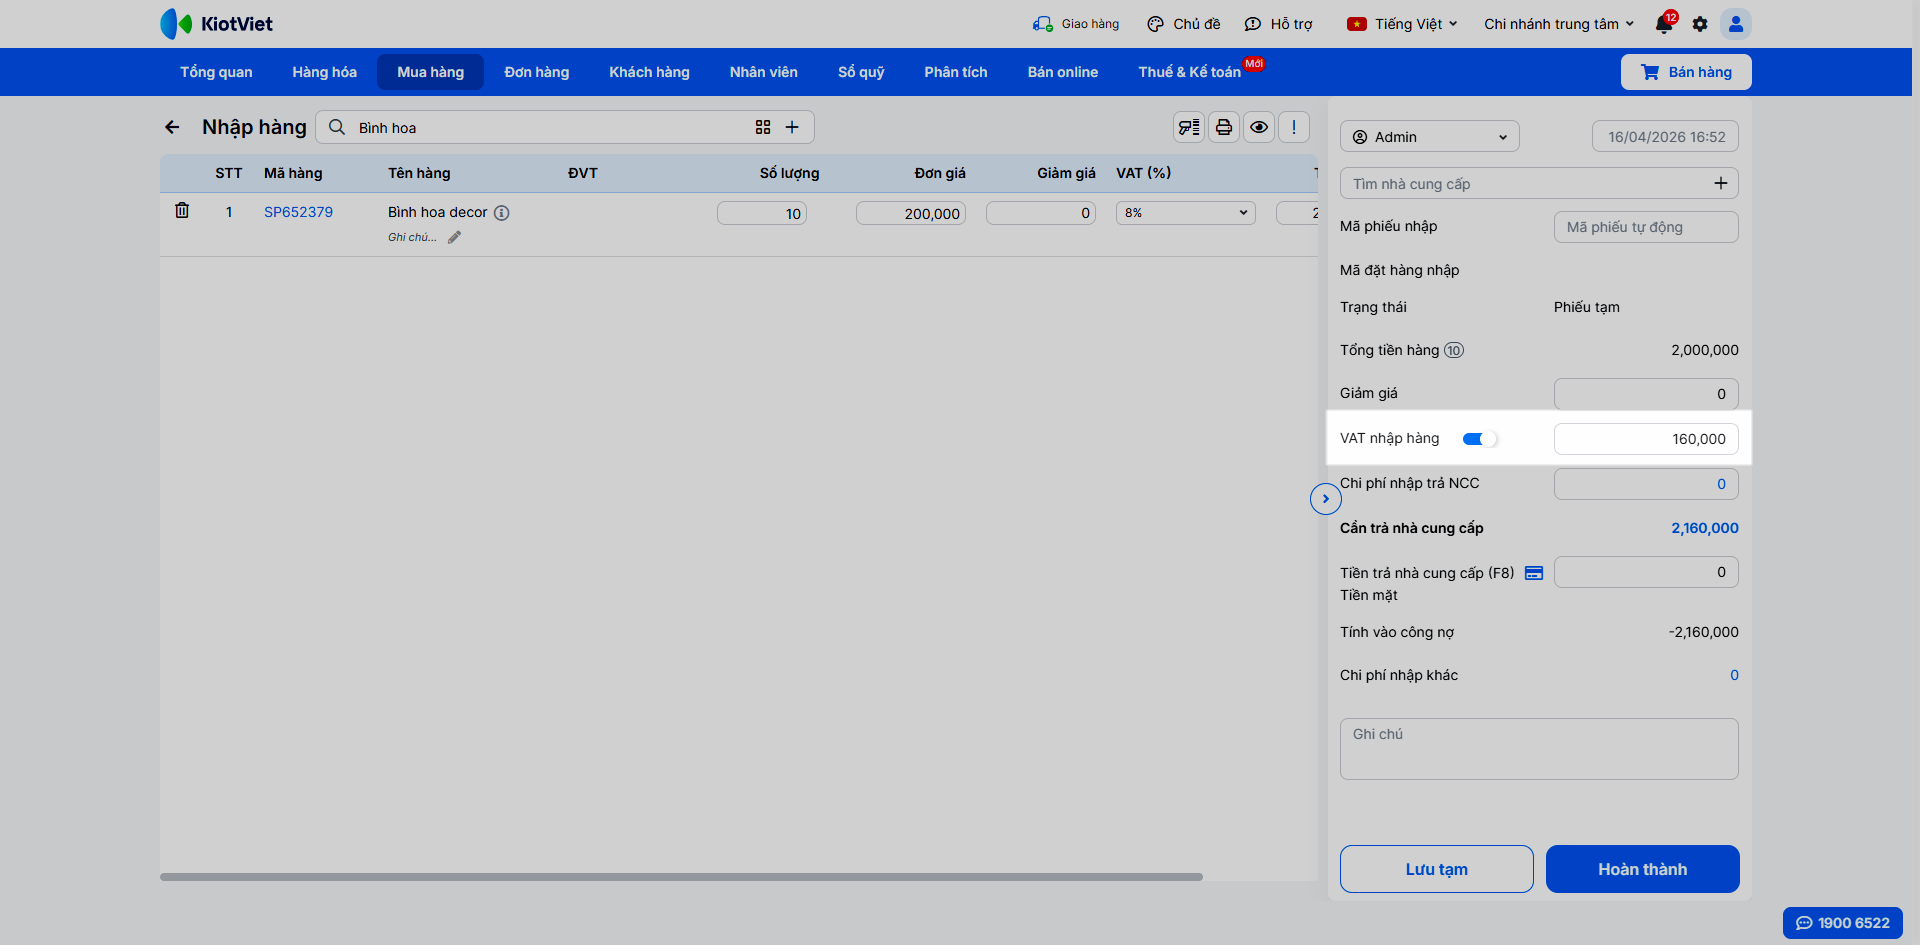This screenshot has width=1920, height=945.
Task: Open the user account avatar
Action: (x=1736, y=24)
